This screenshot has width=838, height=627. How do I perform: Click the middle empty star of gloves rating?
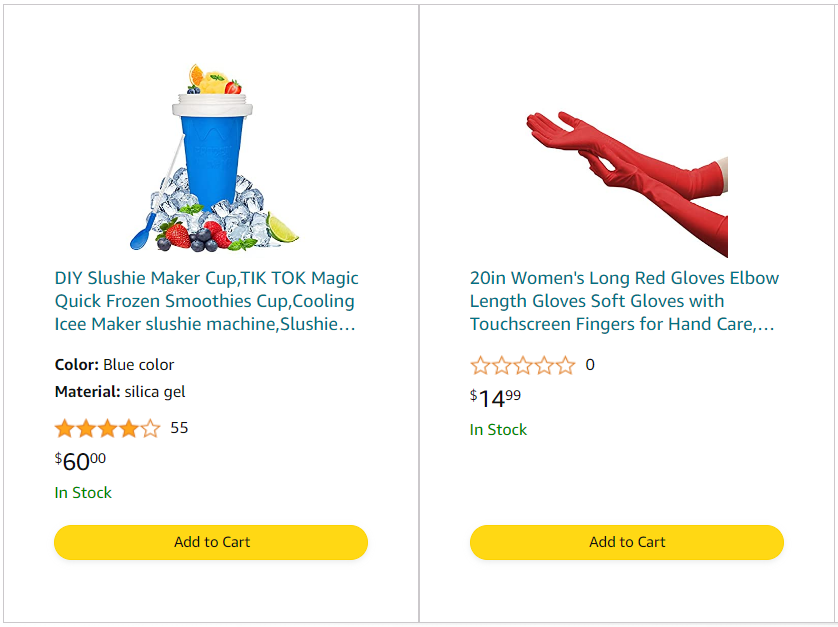click(x=523, y=365)
